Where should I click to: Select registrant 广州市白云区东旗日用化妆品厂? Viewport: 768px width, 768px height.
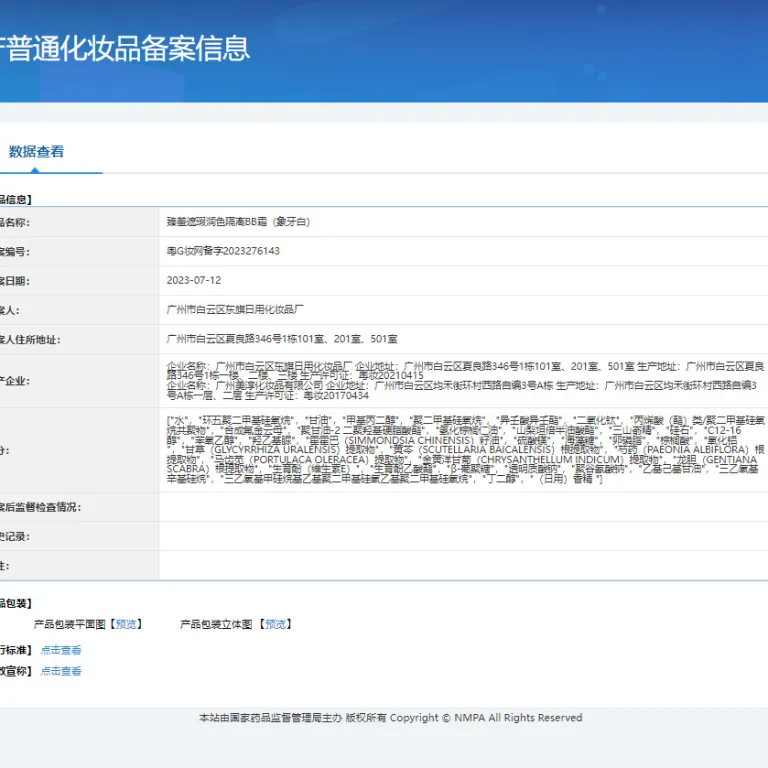[235, 310]
